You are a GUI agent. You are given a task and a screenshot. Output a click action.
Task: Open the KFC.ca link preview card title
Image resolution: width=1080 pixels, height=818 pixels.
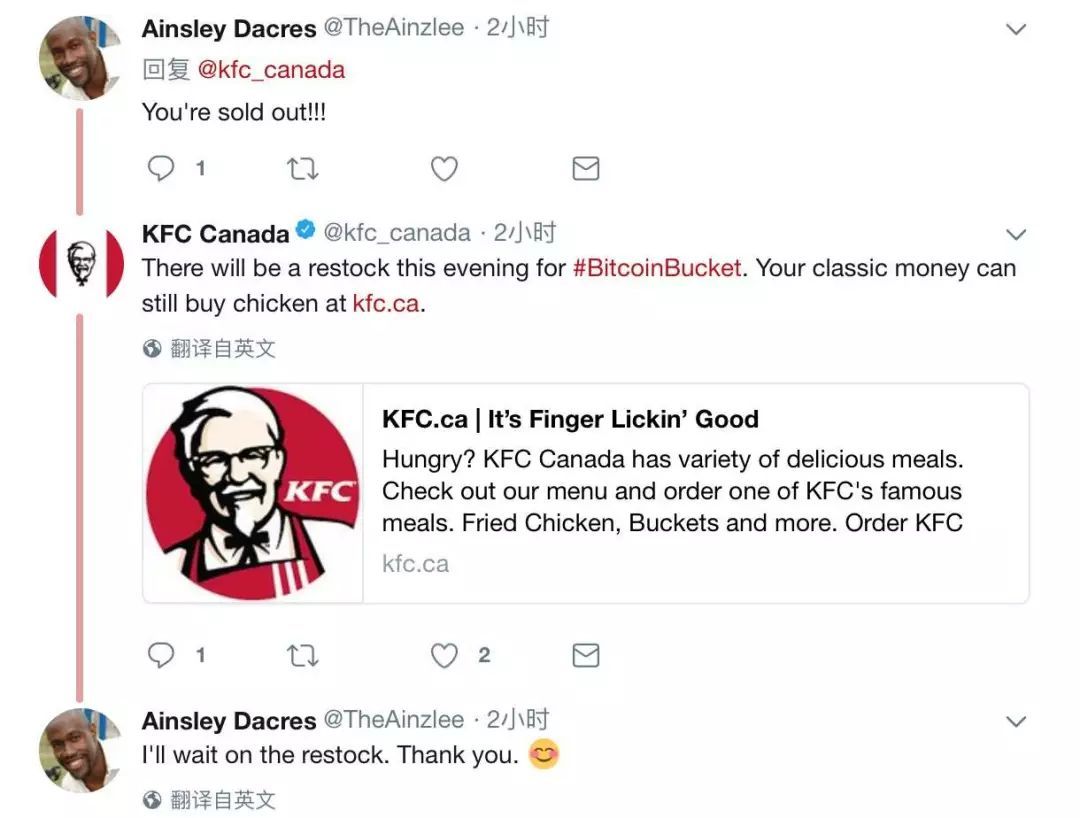point(570,419)
